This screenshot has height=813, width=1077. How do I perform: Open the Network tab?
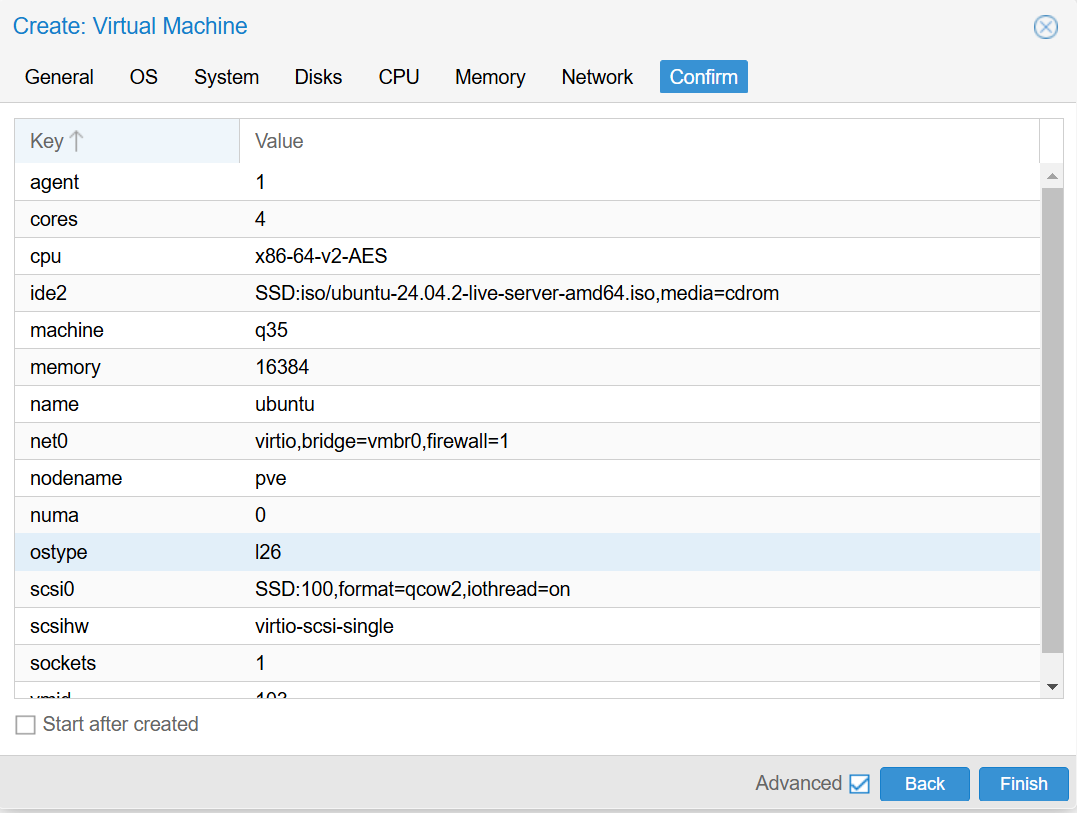[597, 77]
